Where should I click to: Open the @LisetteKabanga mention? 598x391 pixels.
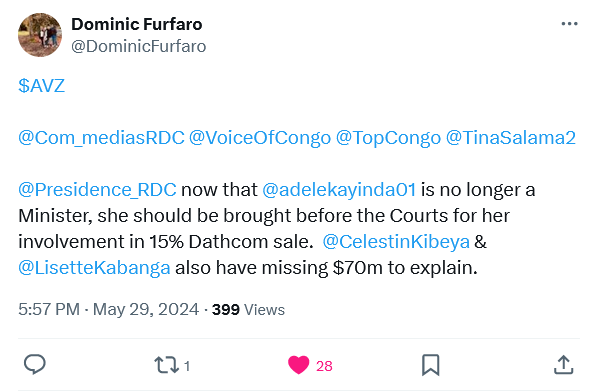(94, 267)
